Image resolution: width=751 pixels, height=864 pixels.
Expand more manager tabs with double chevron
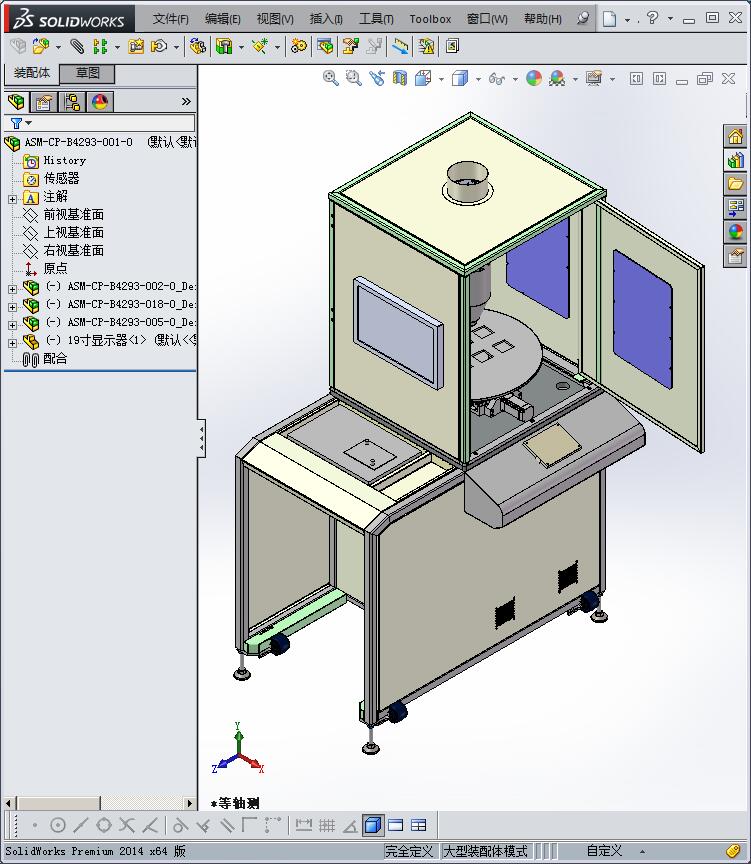click(186, 101)
